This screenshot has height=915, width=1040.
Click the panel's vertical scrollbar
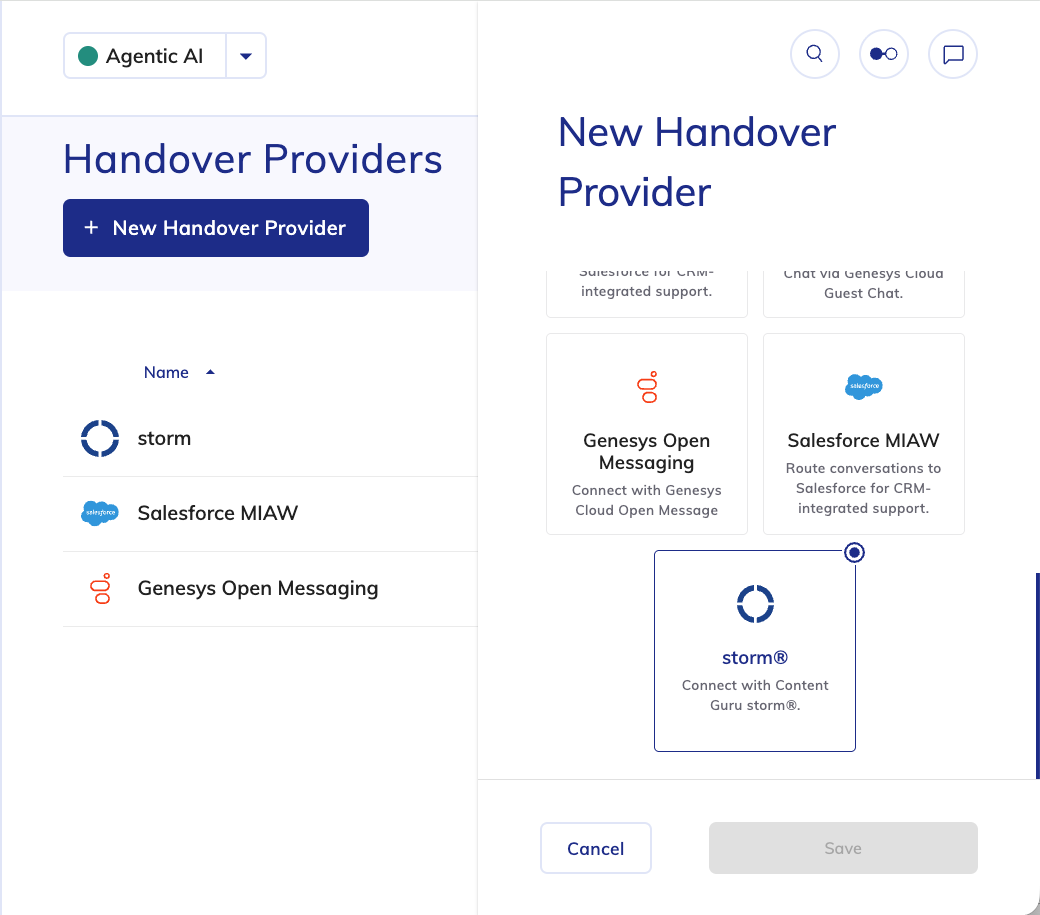(x=1037, y=675)
